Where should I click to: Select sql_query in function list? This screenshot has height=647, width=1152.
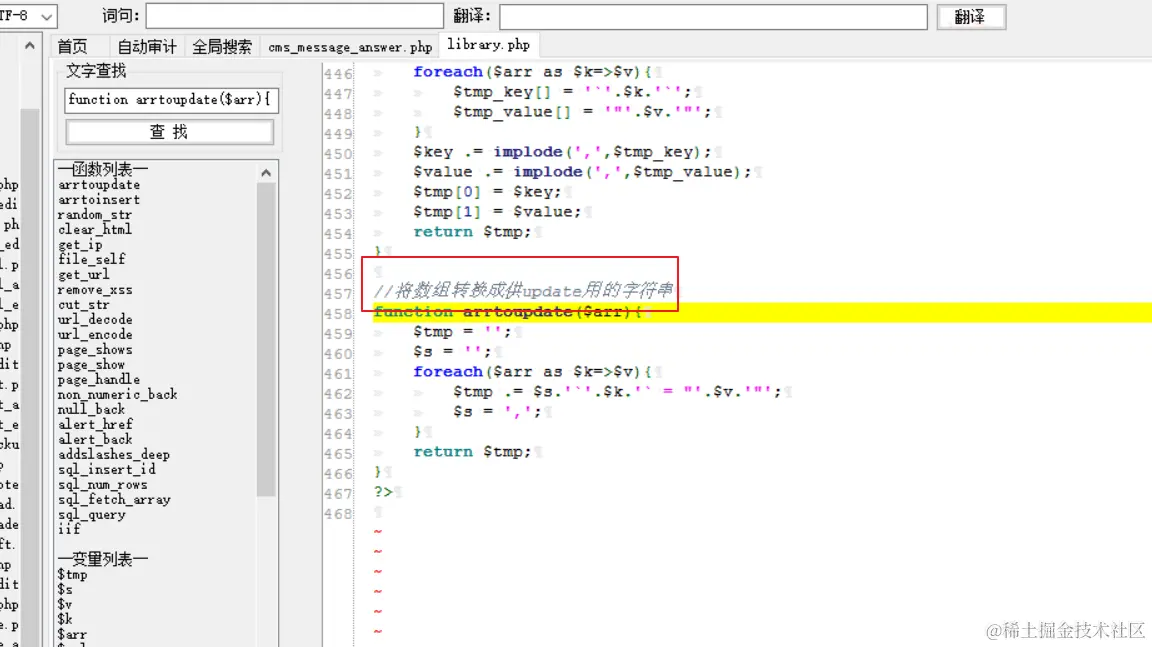point(92,514)
